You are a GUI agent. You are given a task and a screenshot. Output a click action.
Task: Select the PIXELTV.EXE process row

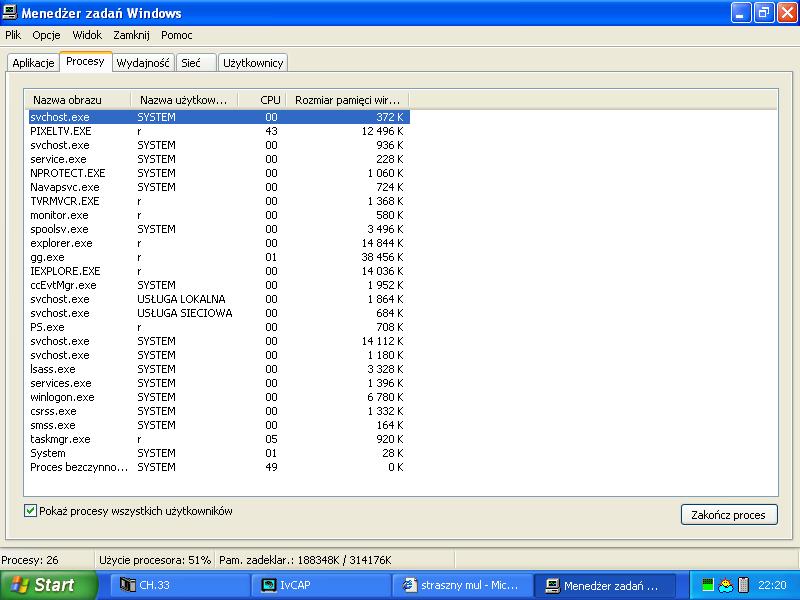(218, 131)
